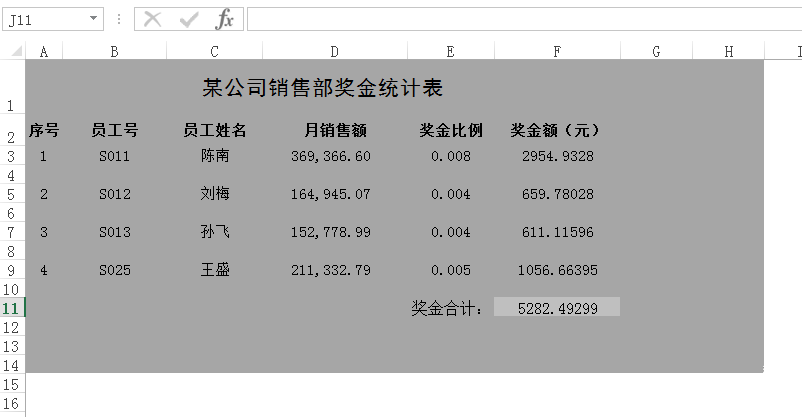This screenshot has width=802, height=417.
Task: Click the name cell 陈南
Action: pos(215,156)
